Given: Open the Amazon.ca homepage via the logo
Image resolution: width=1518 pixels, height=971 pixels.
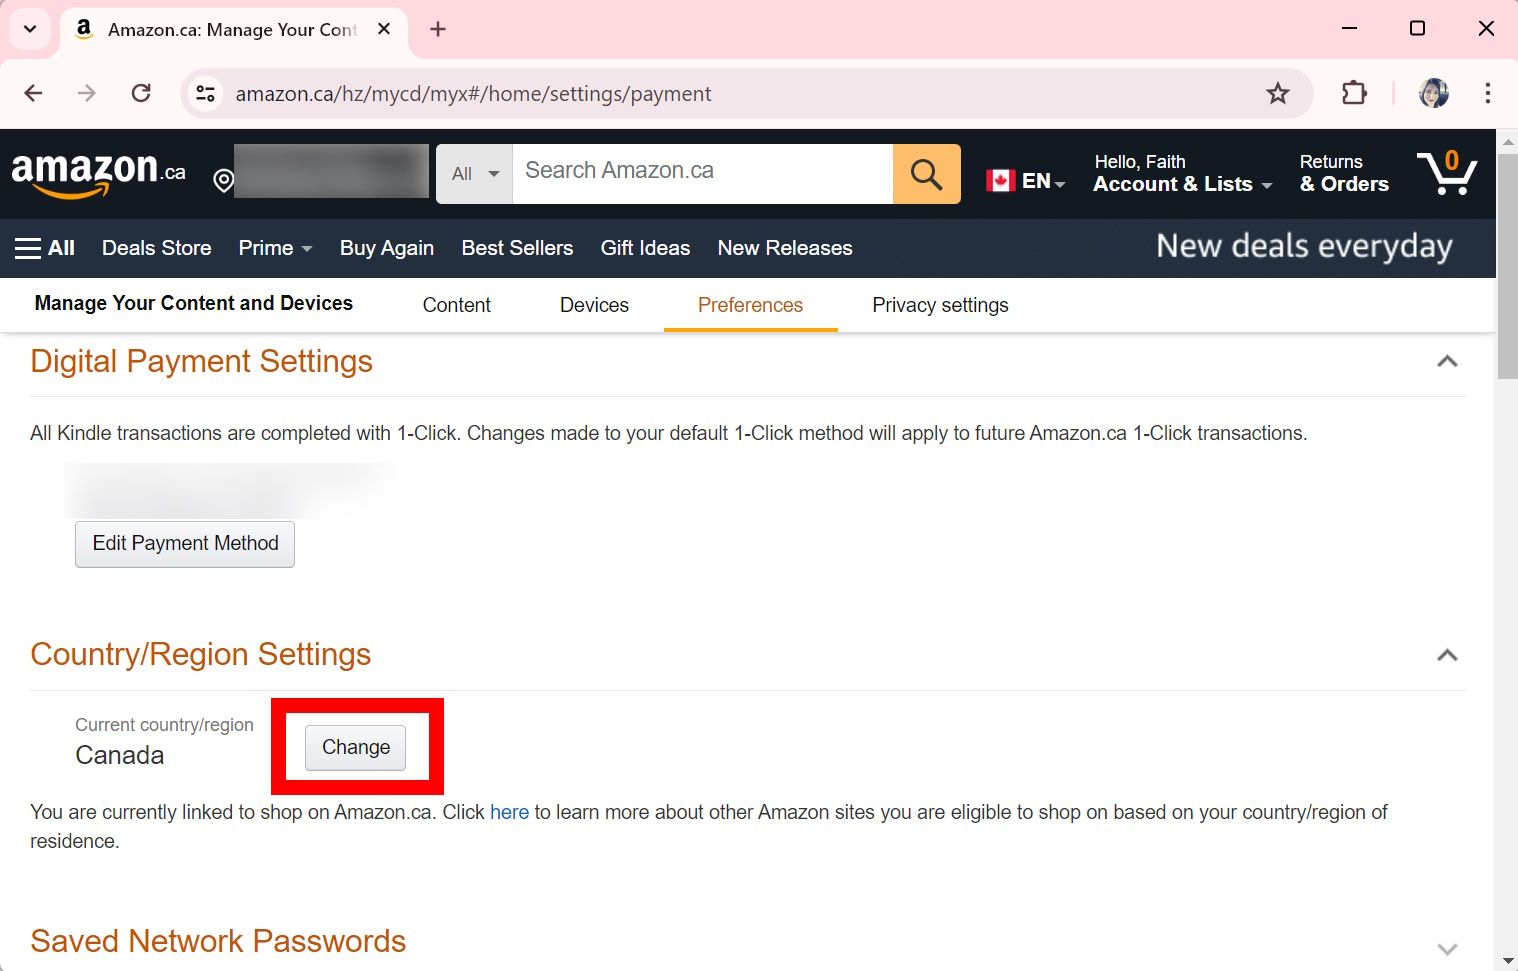Looking at the screenshot, I should [x=97, y=172].
